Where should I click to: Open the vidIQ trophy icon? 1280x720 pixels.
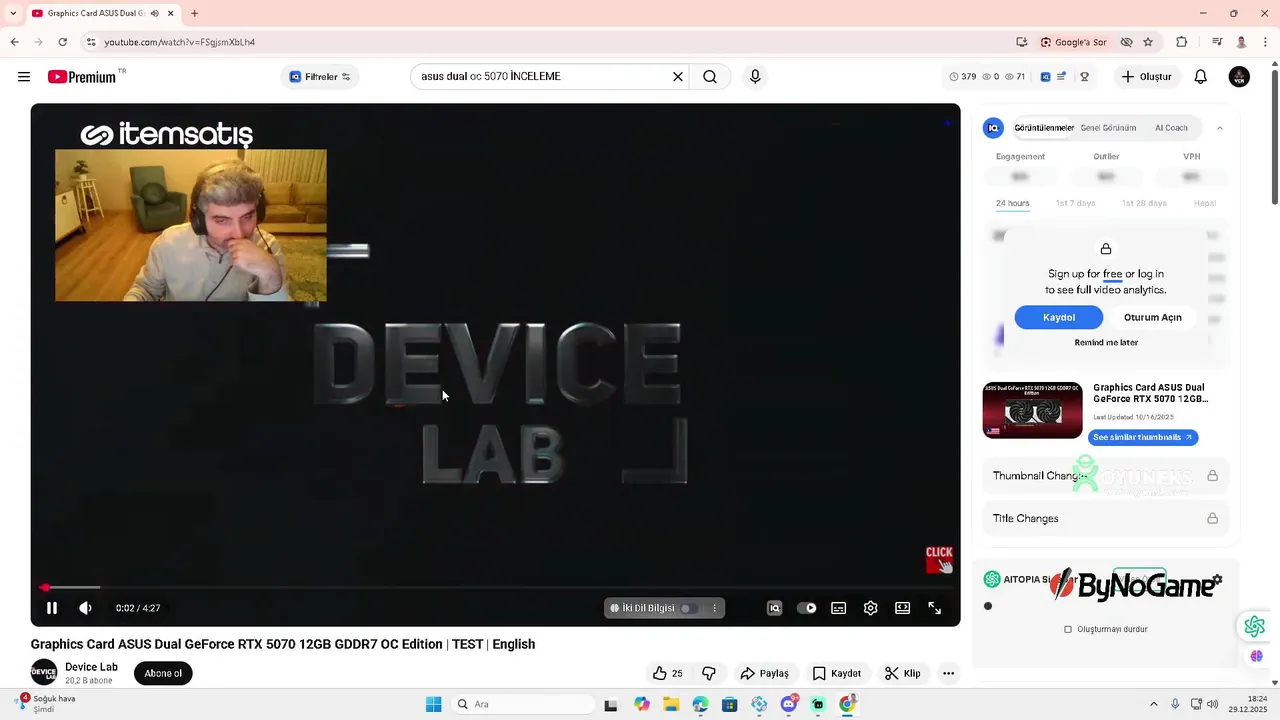tap(1084, 77)
